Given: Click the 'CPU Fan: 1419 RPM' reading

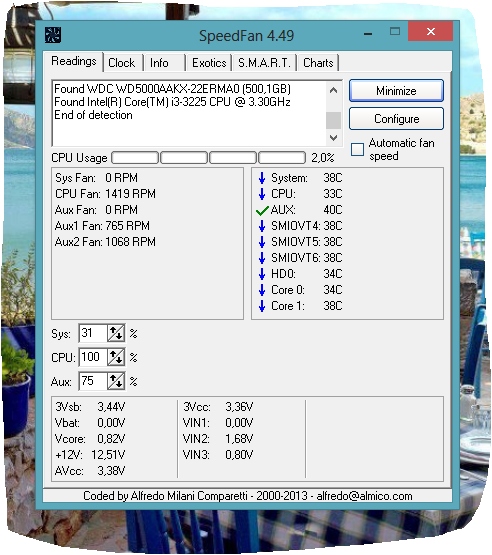Looking at the screenshot, I should tap(105, 194).
